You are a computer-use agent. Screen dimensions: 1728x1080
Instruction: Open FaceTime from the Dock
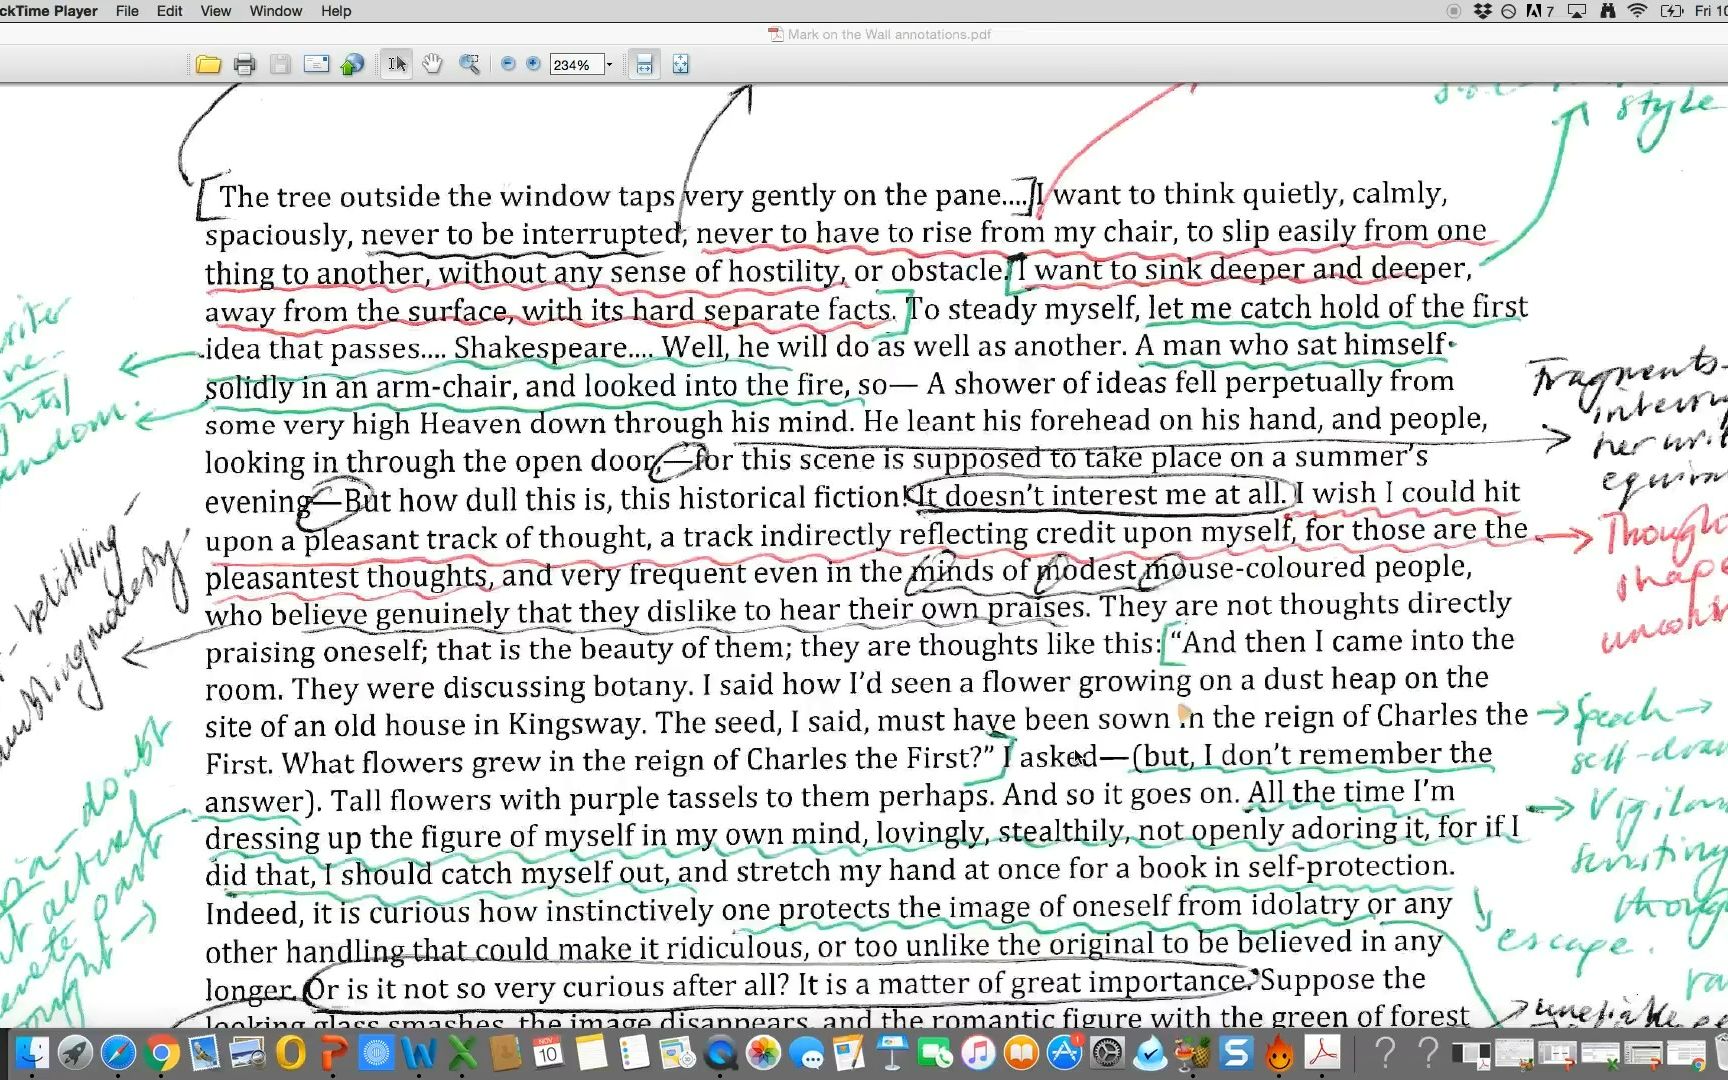coord(935,1053)
